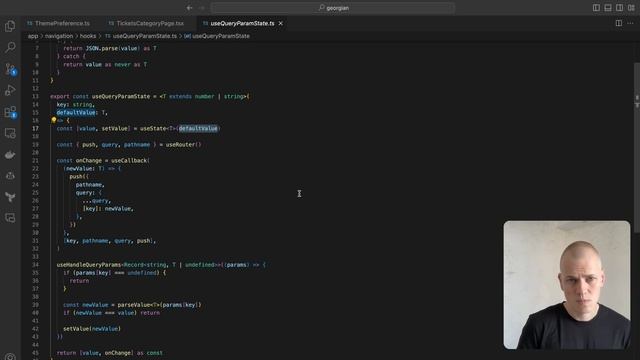Click 'useCallback' on line 21
The image size is (640, 360).
pyautogui.click(x=129, y=160)
